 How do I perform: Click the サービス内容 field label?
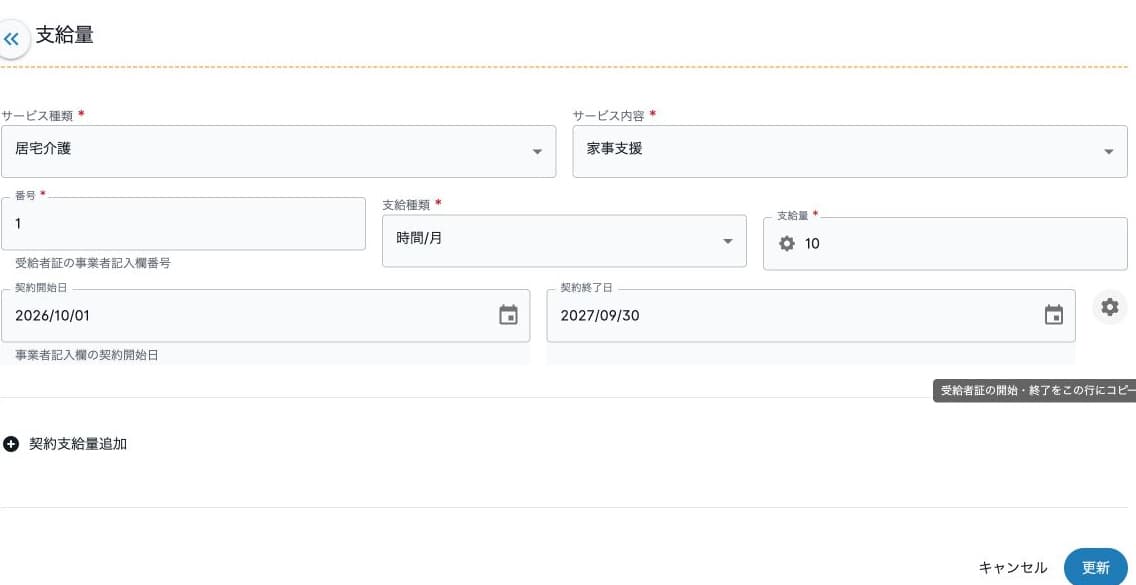click(609, 115)
